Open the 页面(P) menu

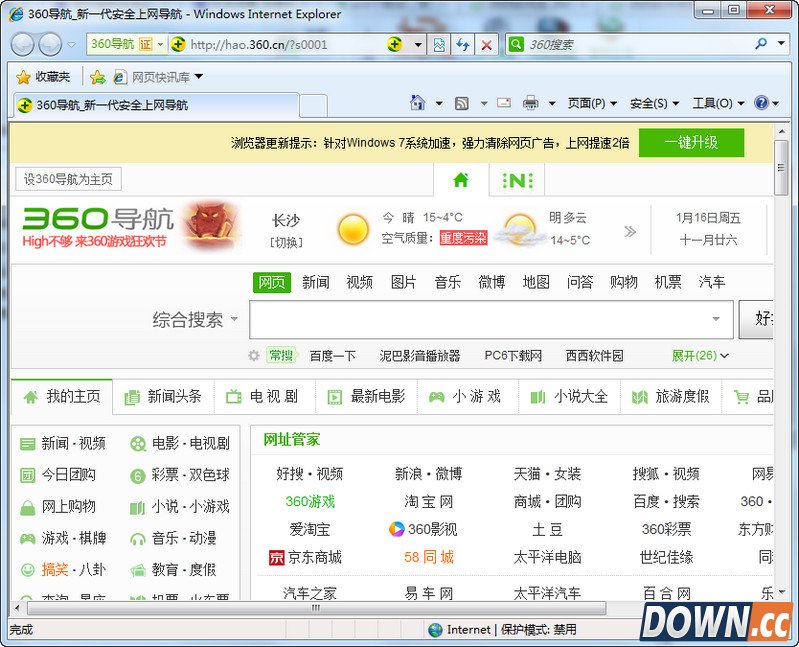tap(592, 103)
